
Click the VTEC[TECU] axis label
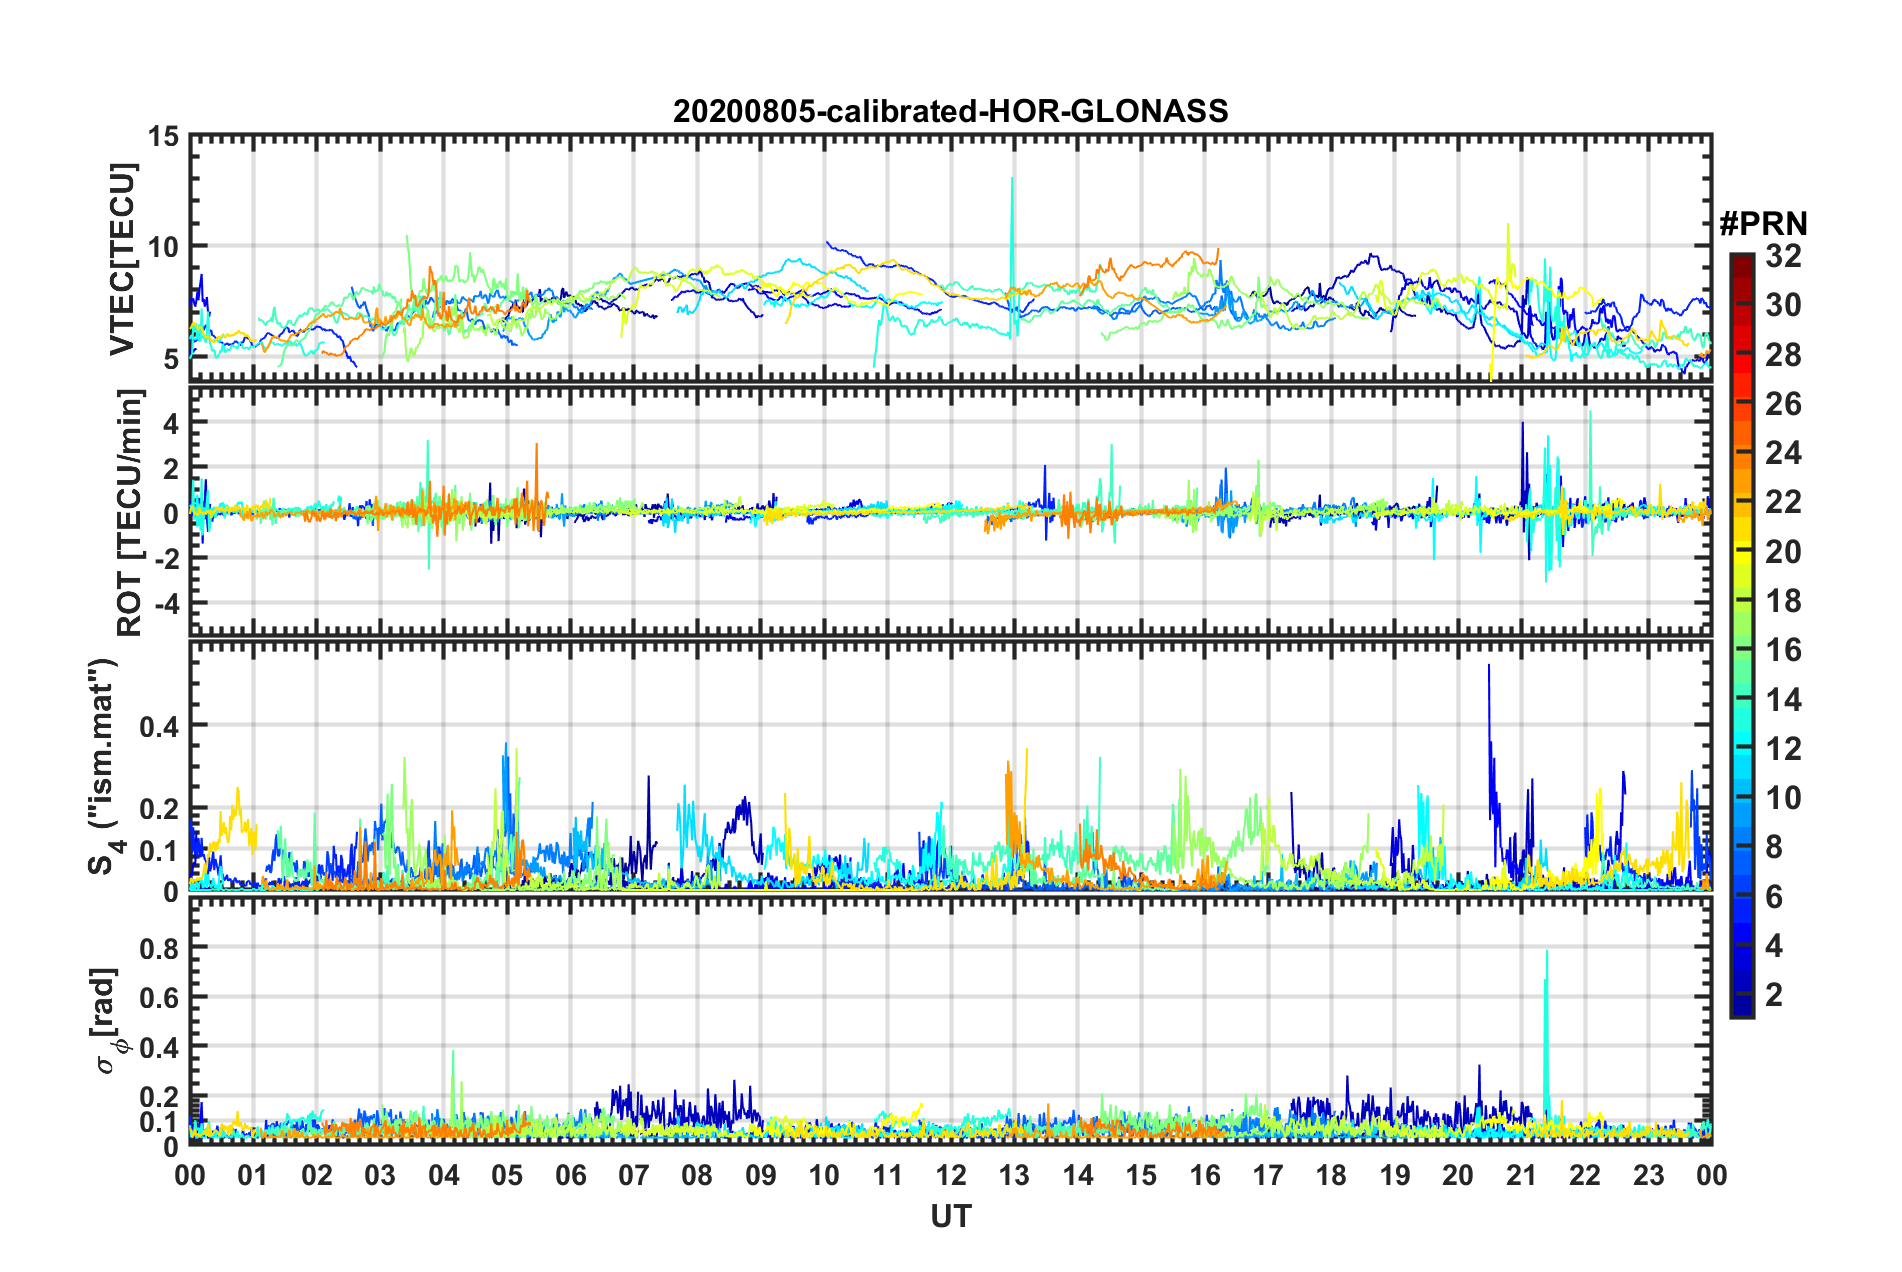click(123, 259)
